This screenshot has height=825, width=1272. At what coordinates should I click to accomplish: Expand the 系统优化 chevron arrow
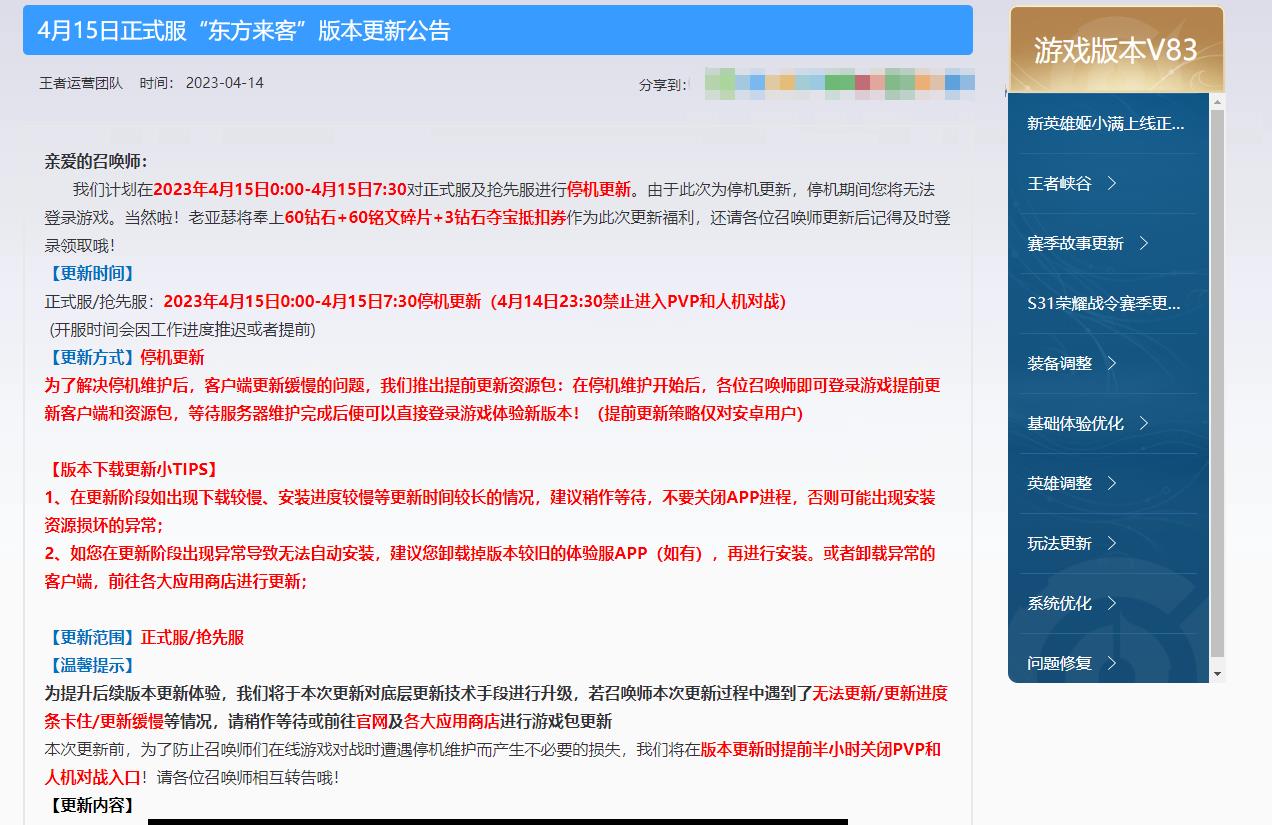[1111, 603]
